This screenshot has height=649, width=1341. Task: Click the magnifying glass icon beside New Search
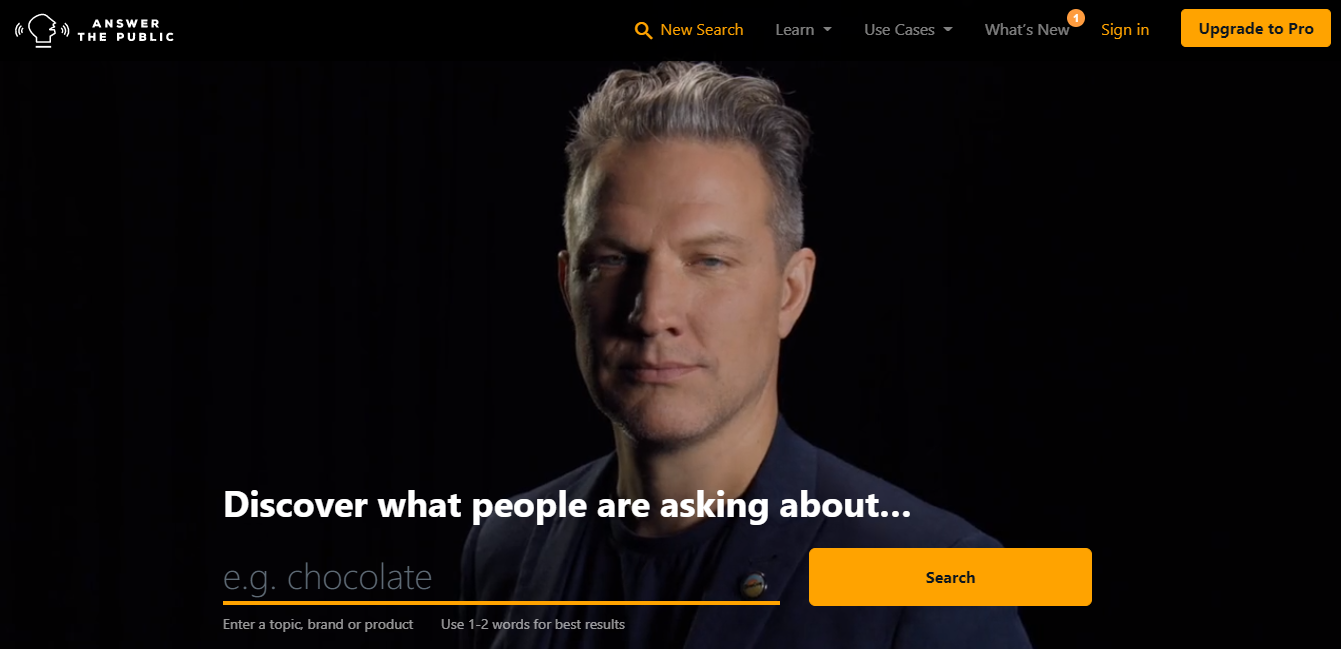pos(644,30)
